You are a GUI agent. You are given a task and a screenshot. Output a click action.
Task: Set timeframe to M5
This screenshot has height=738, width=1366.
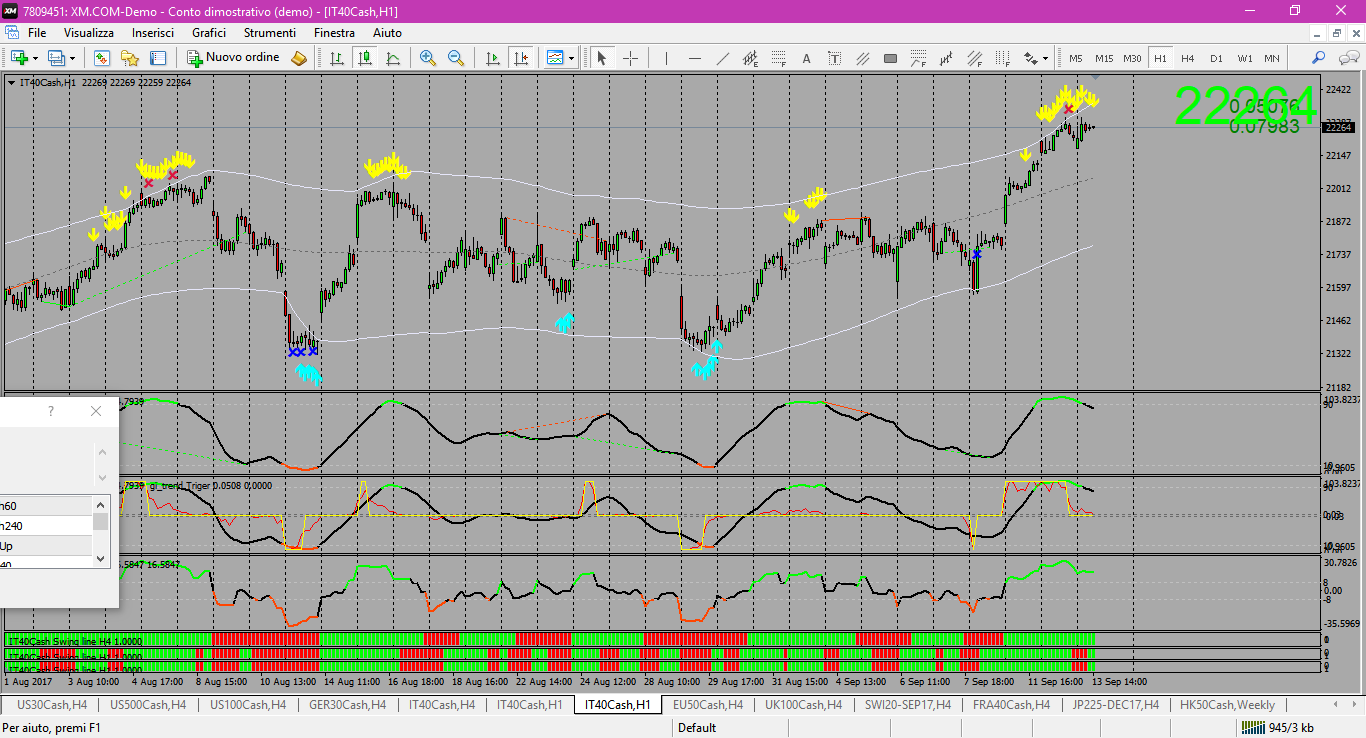pos(1076,58)
